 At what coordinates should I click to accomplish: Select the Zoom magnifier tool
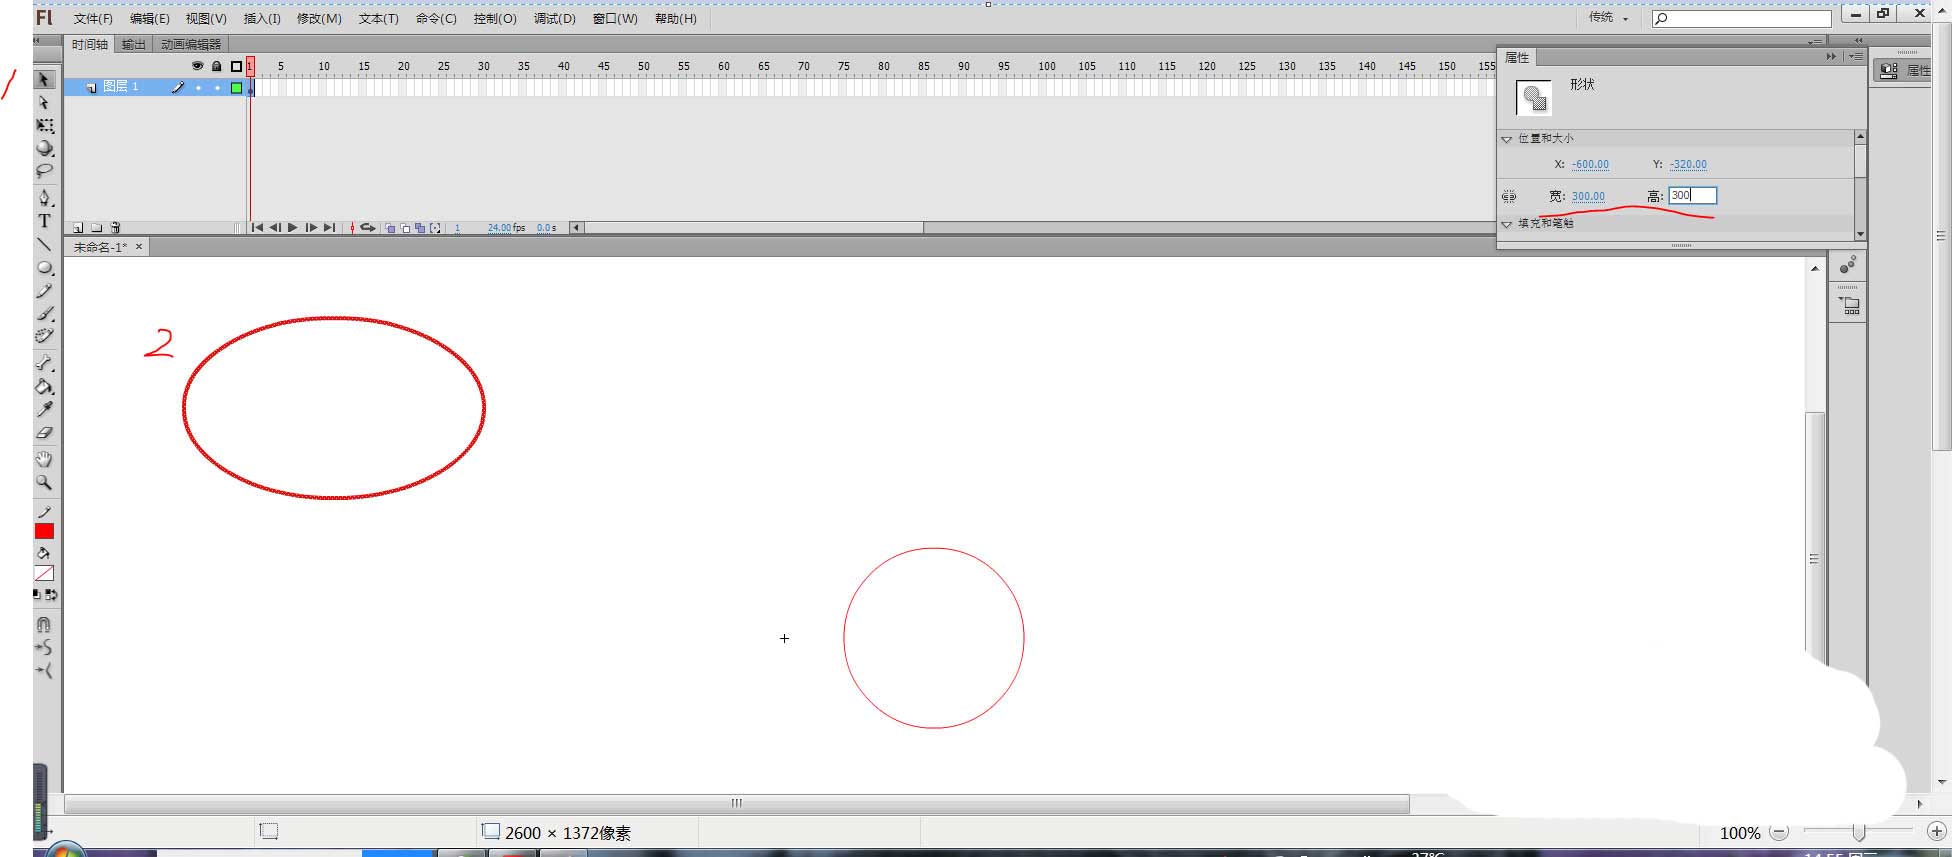pyautogui.click(x=44, y=482)
